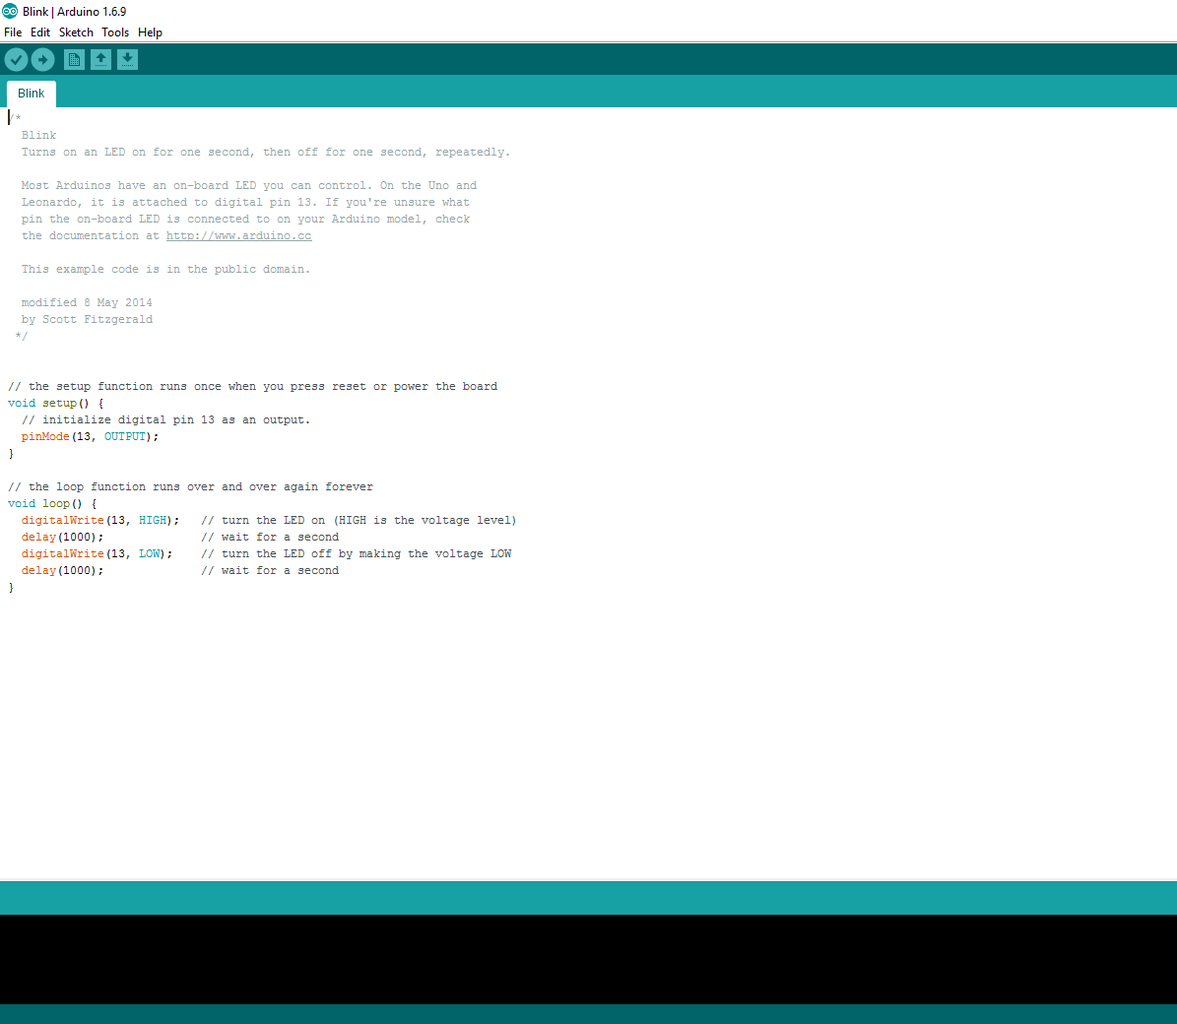
Task: Open the Sketch menu
Action: coord(76,32)
